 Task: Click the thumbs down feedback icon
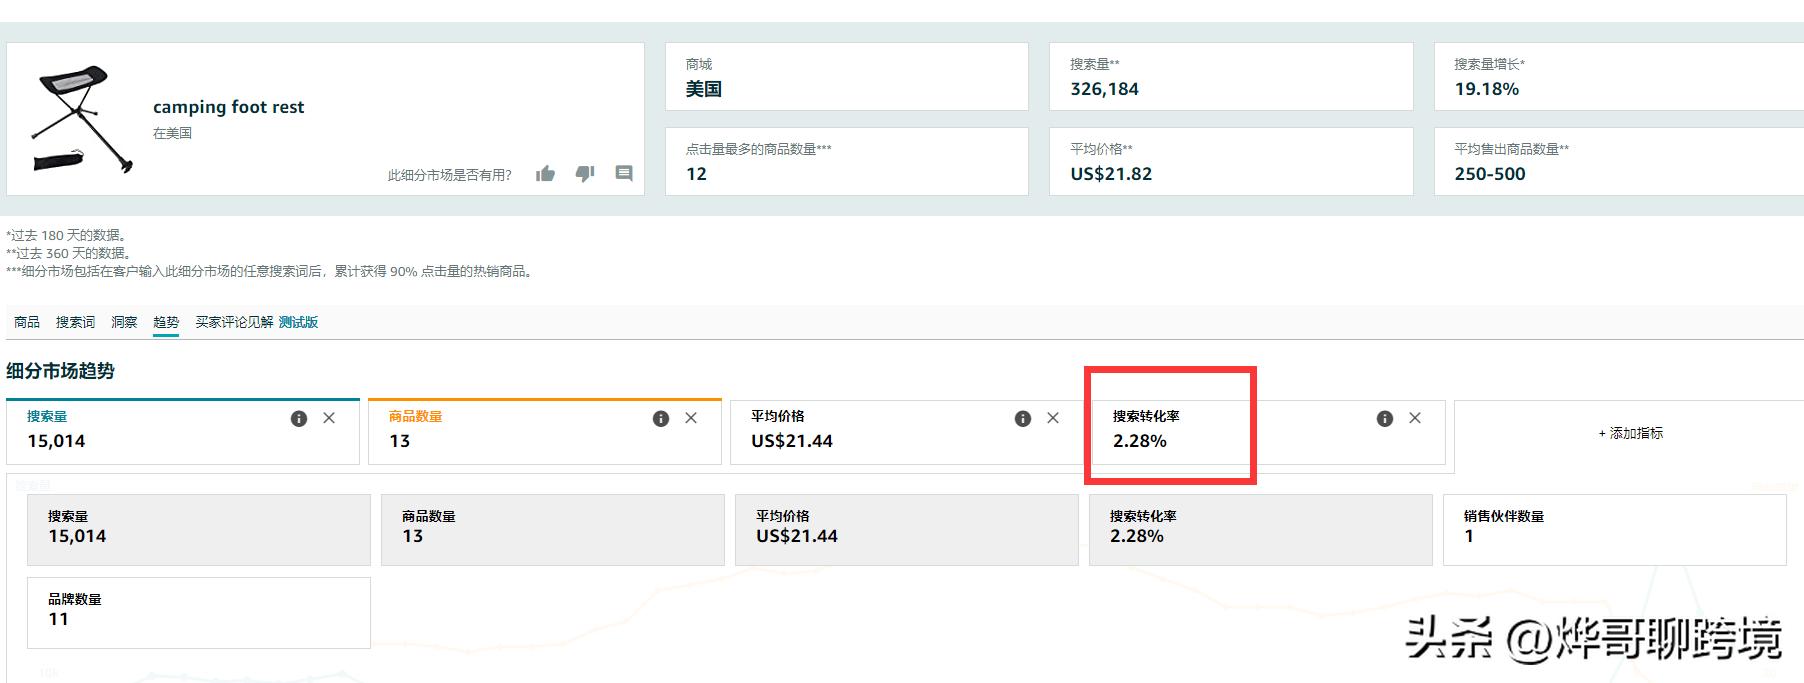coord(585,174)
